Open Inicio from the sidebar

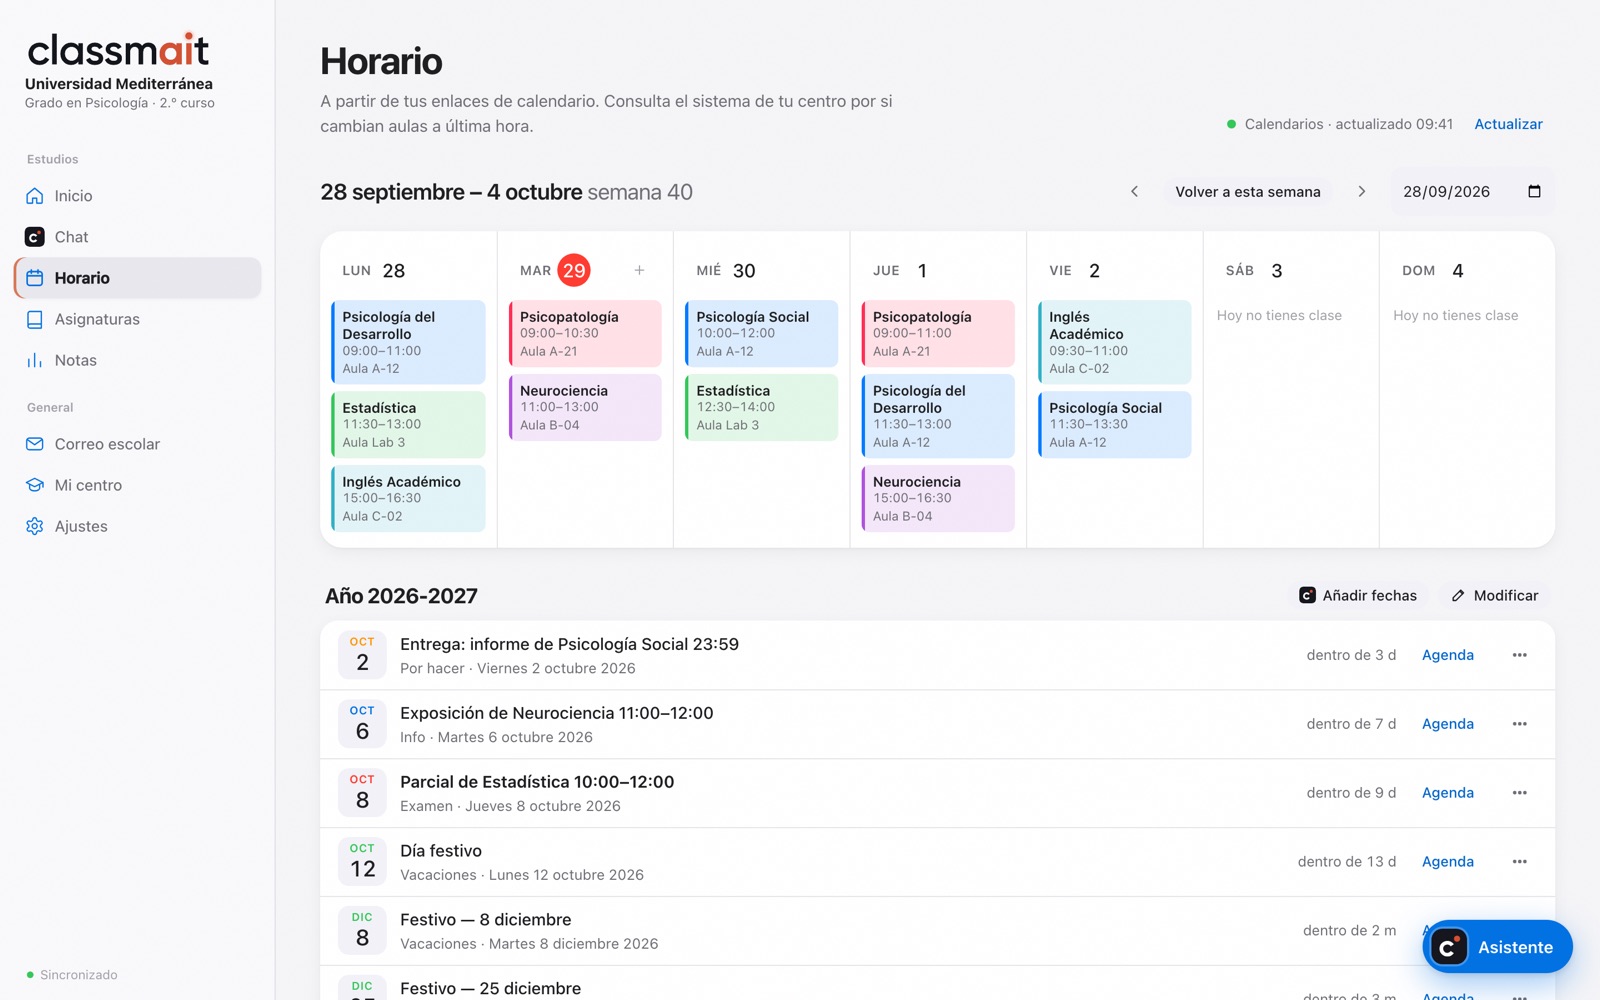click(x=138, y=196)
